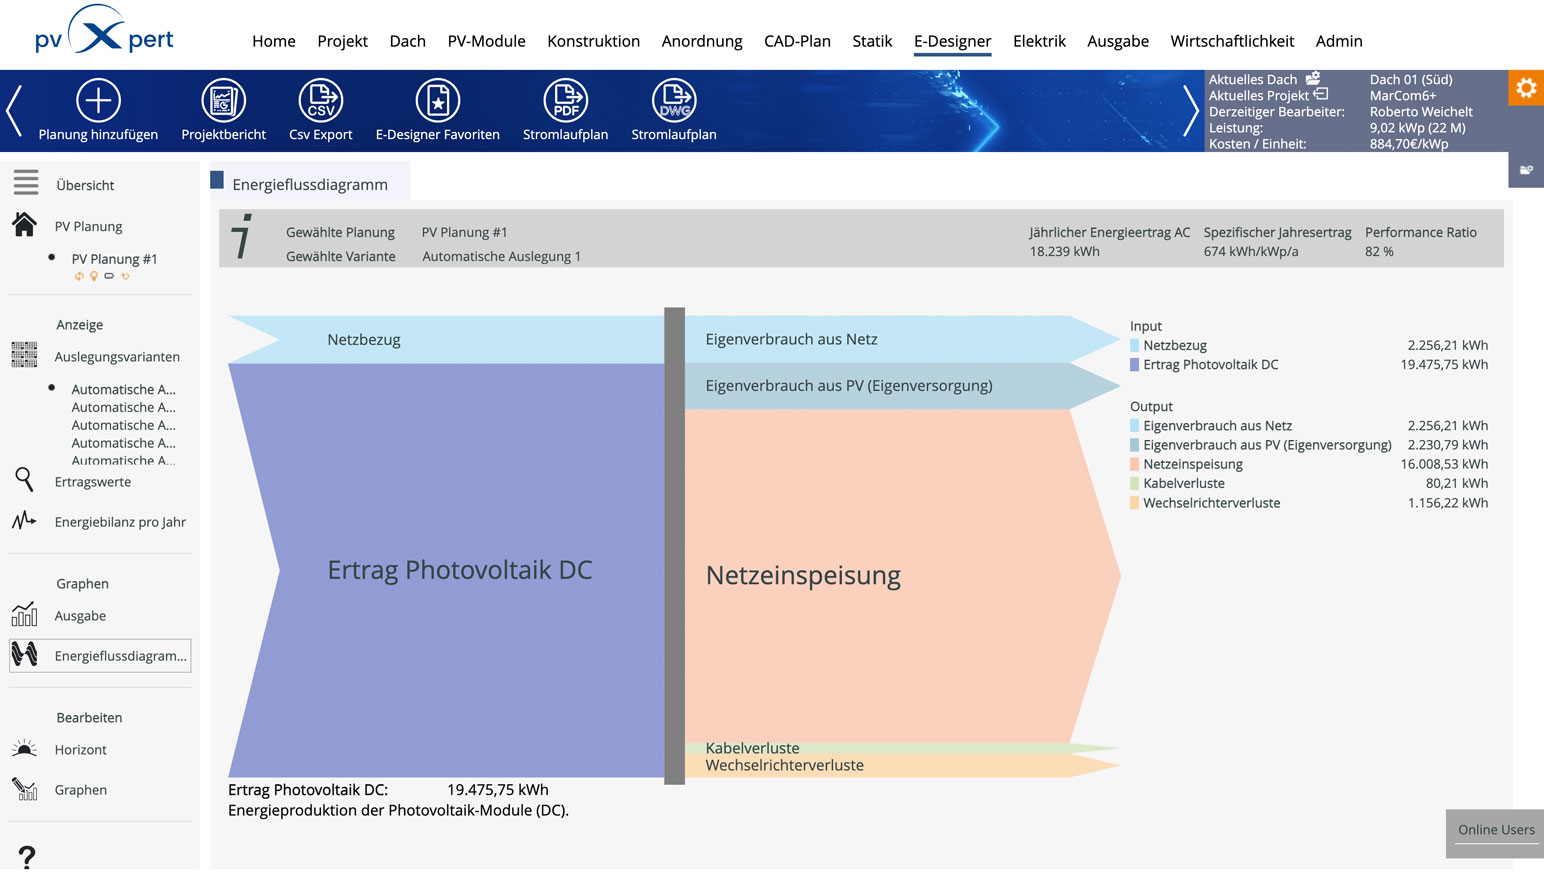Image resolution: width=1544 pixels, height=885 pixels.
Task: Download the DWG Stromlaufplan
Action: point(673,101)
